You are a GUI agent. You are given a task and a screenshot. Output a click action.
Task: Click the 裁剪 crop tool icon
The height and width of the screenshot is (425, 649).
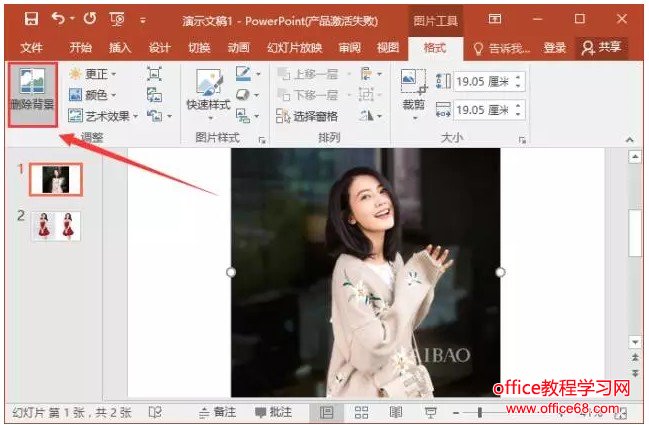point(413,81)
